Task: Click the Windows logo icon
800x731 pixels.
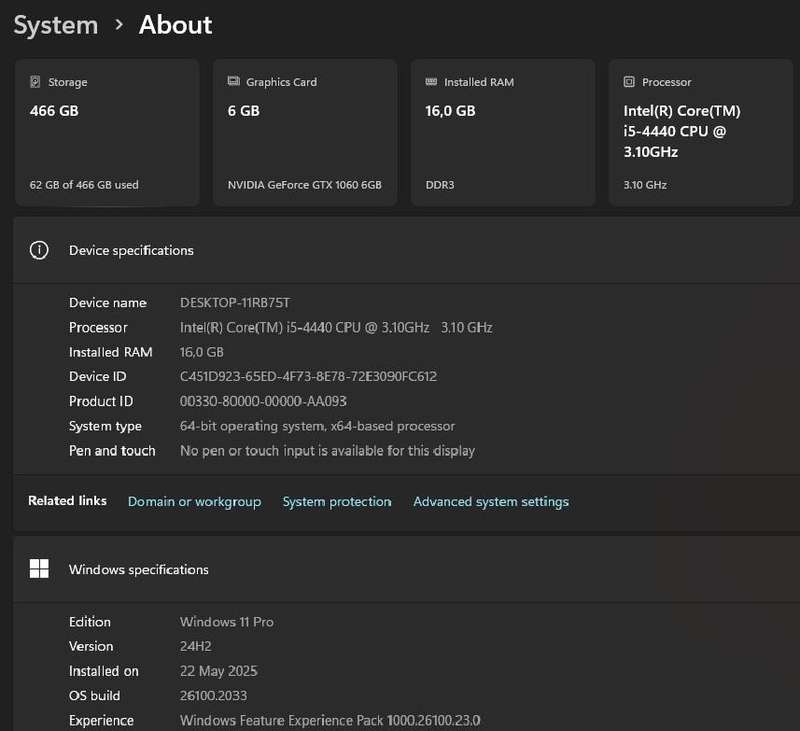Action: point(39,568)
